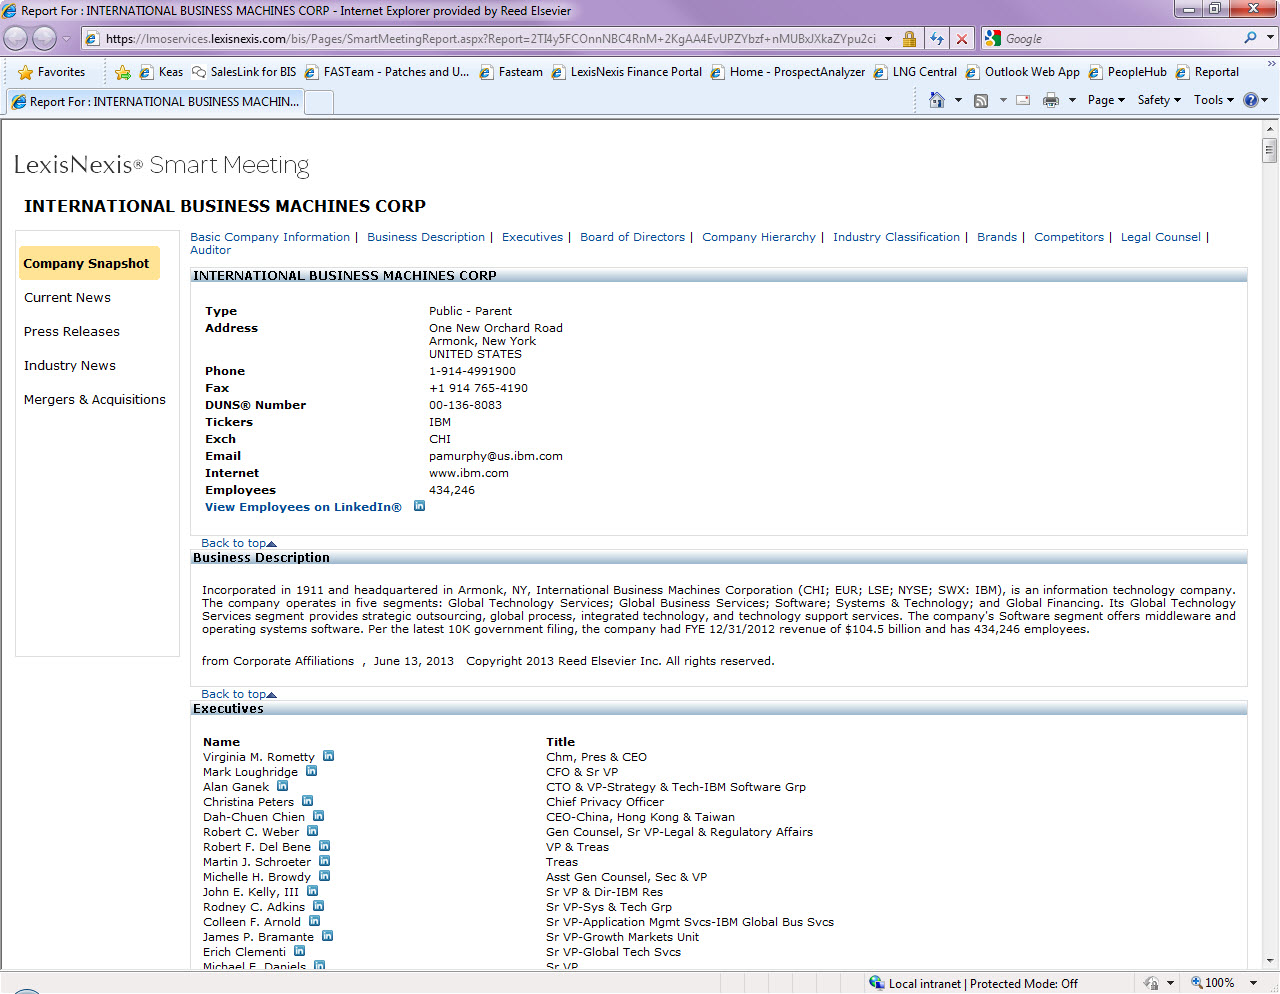Open LinkedIn icon beside Robert C. Weber
This screenshot has height=994, width=1280.
(x=312, y=831)
